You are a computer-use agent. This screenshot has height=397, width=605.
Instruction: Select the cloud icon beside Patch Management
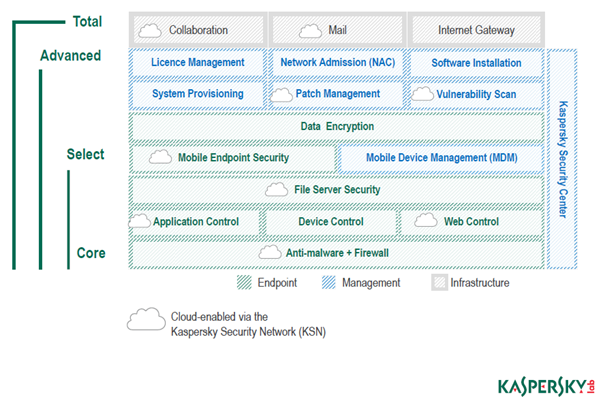pos(281,95)
